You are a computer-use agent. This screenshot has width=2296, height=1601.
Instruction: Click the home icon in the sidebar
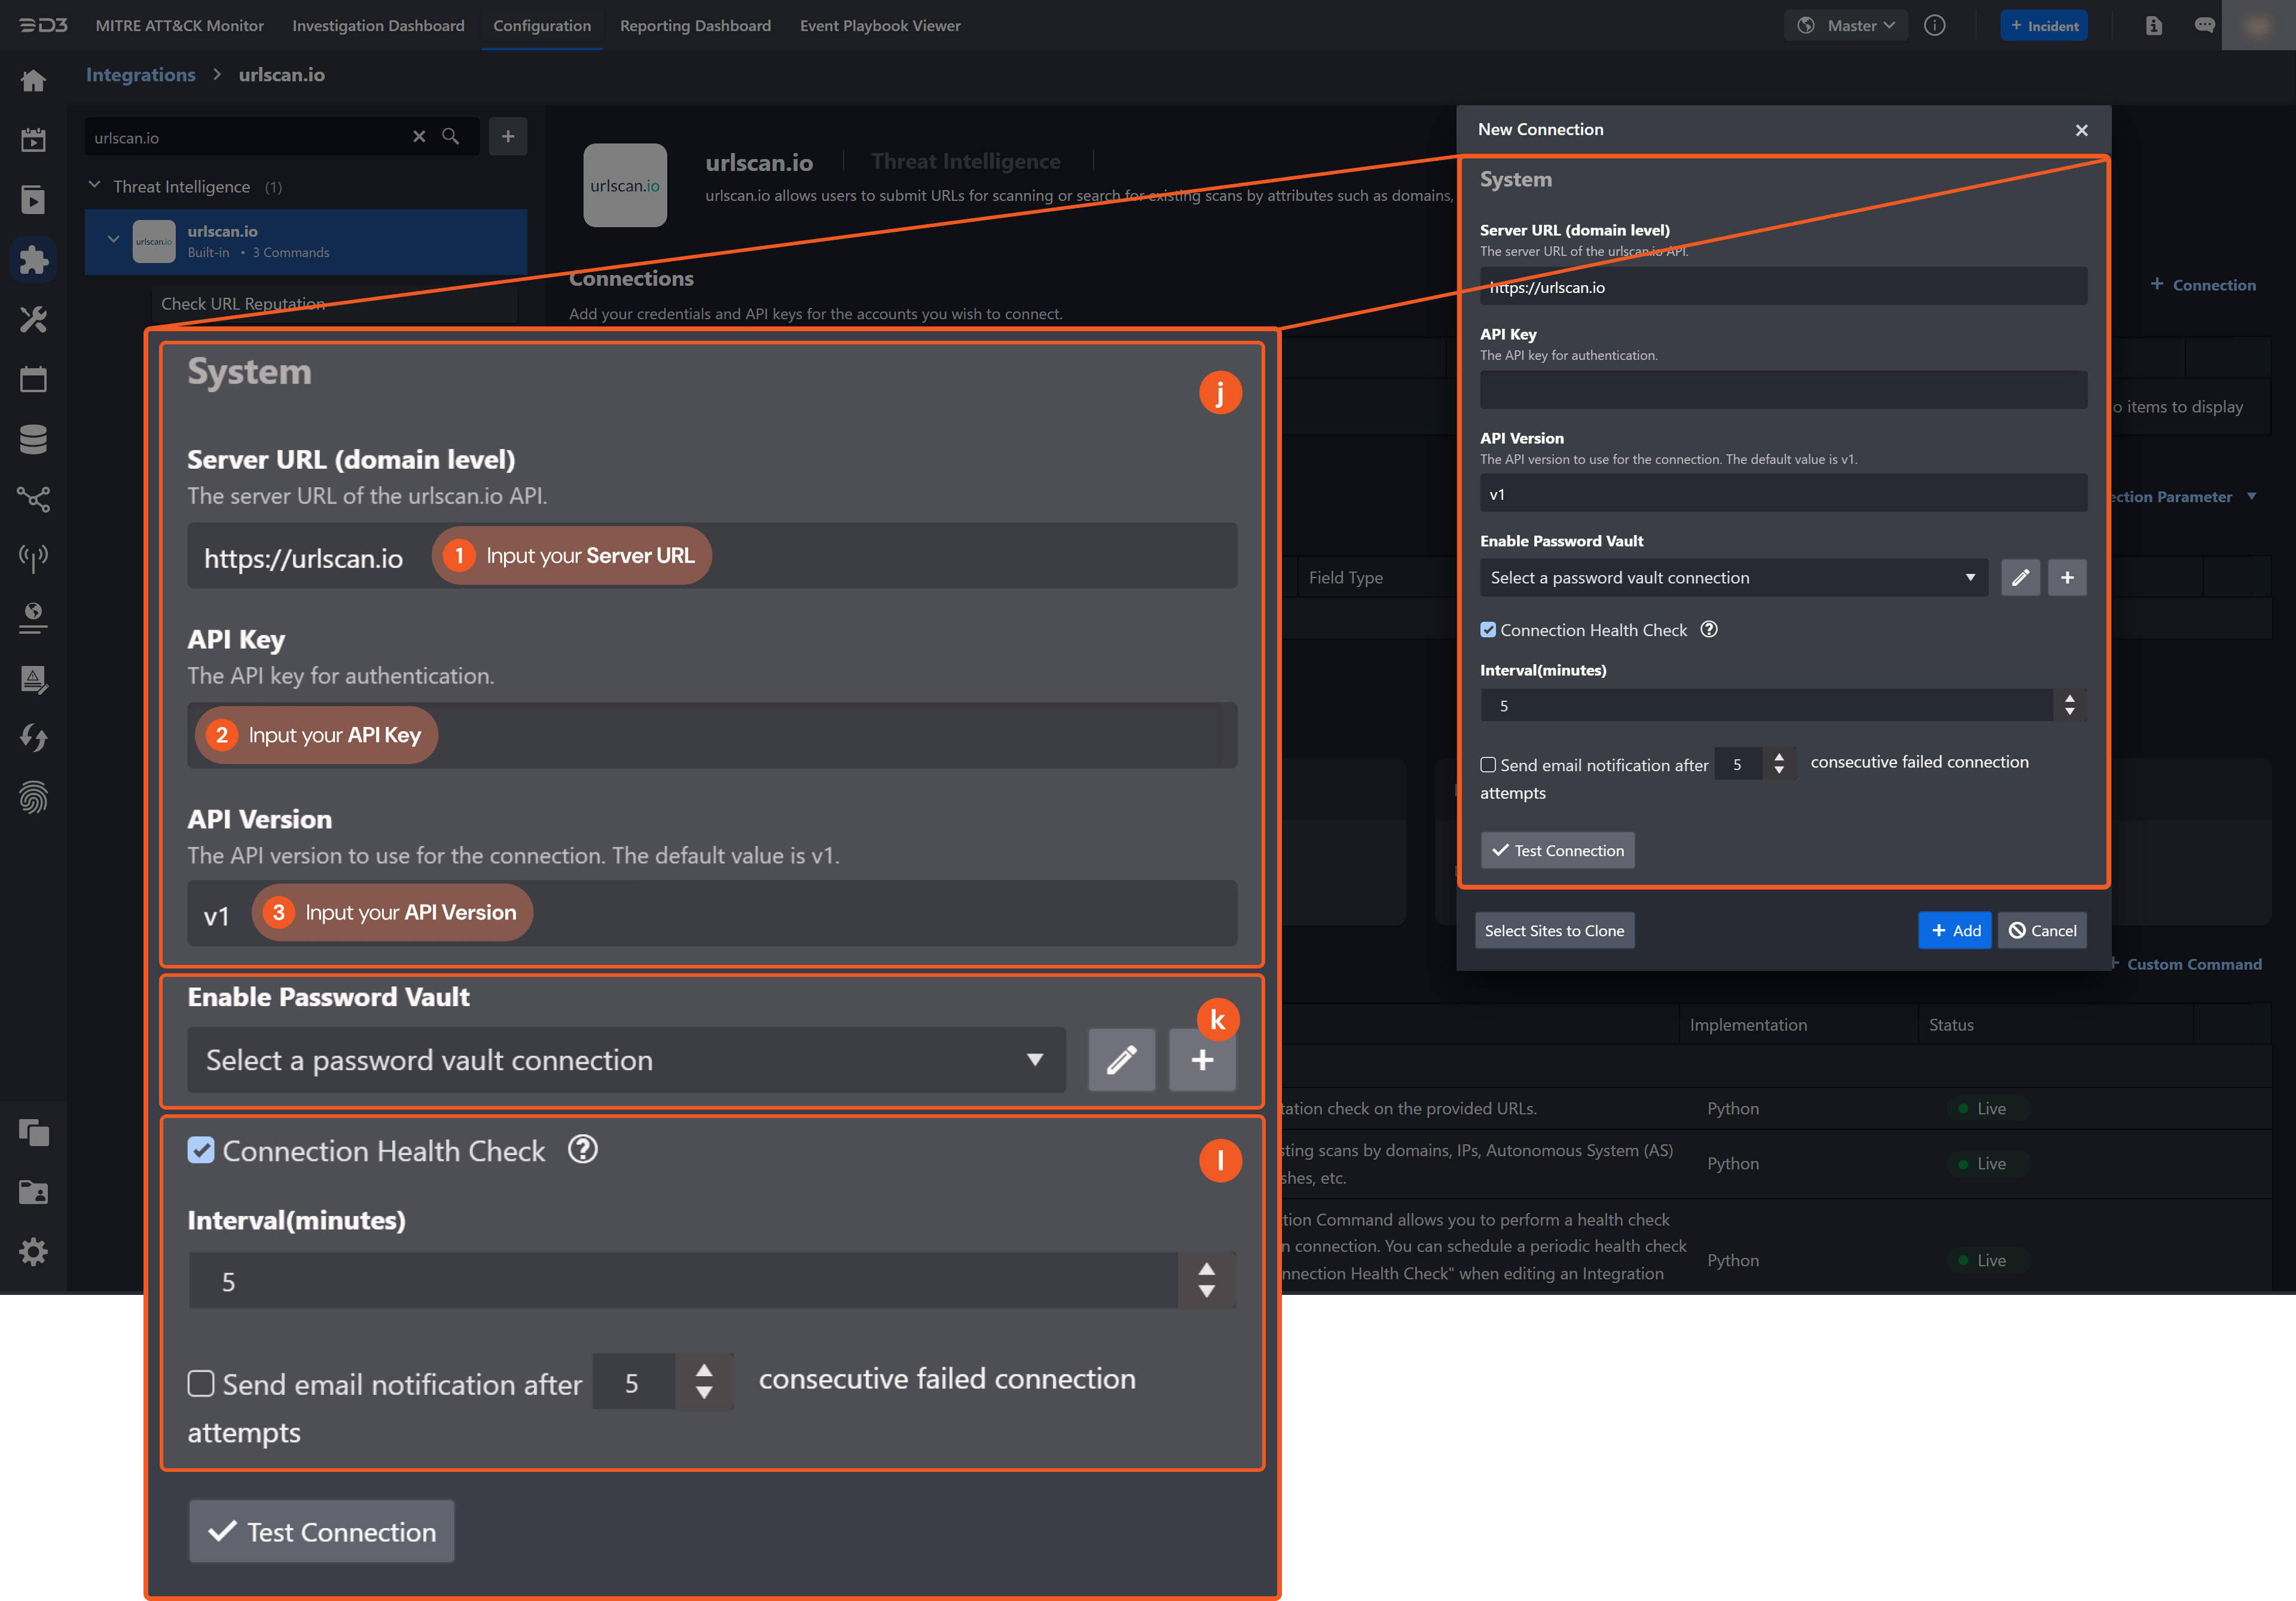(x=33, y=81)
